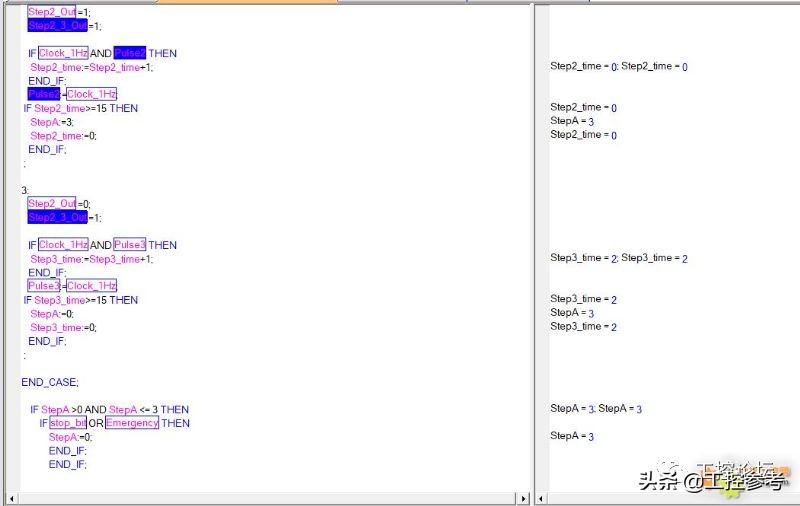The height and width of the screenshot is (506, 800).
Task: Click the Step3_time:=0 statement
Action: coord(63,327)
